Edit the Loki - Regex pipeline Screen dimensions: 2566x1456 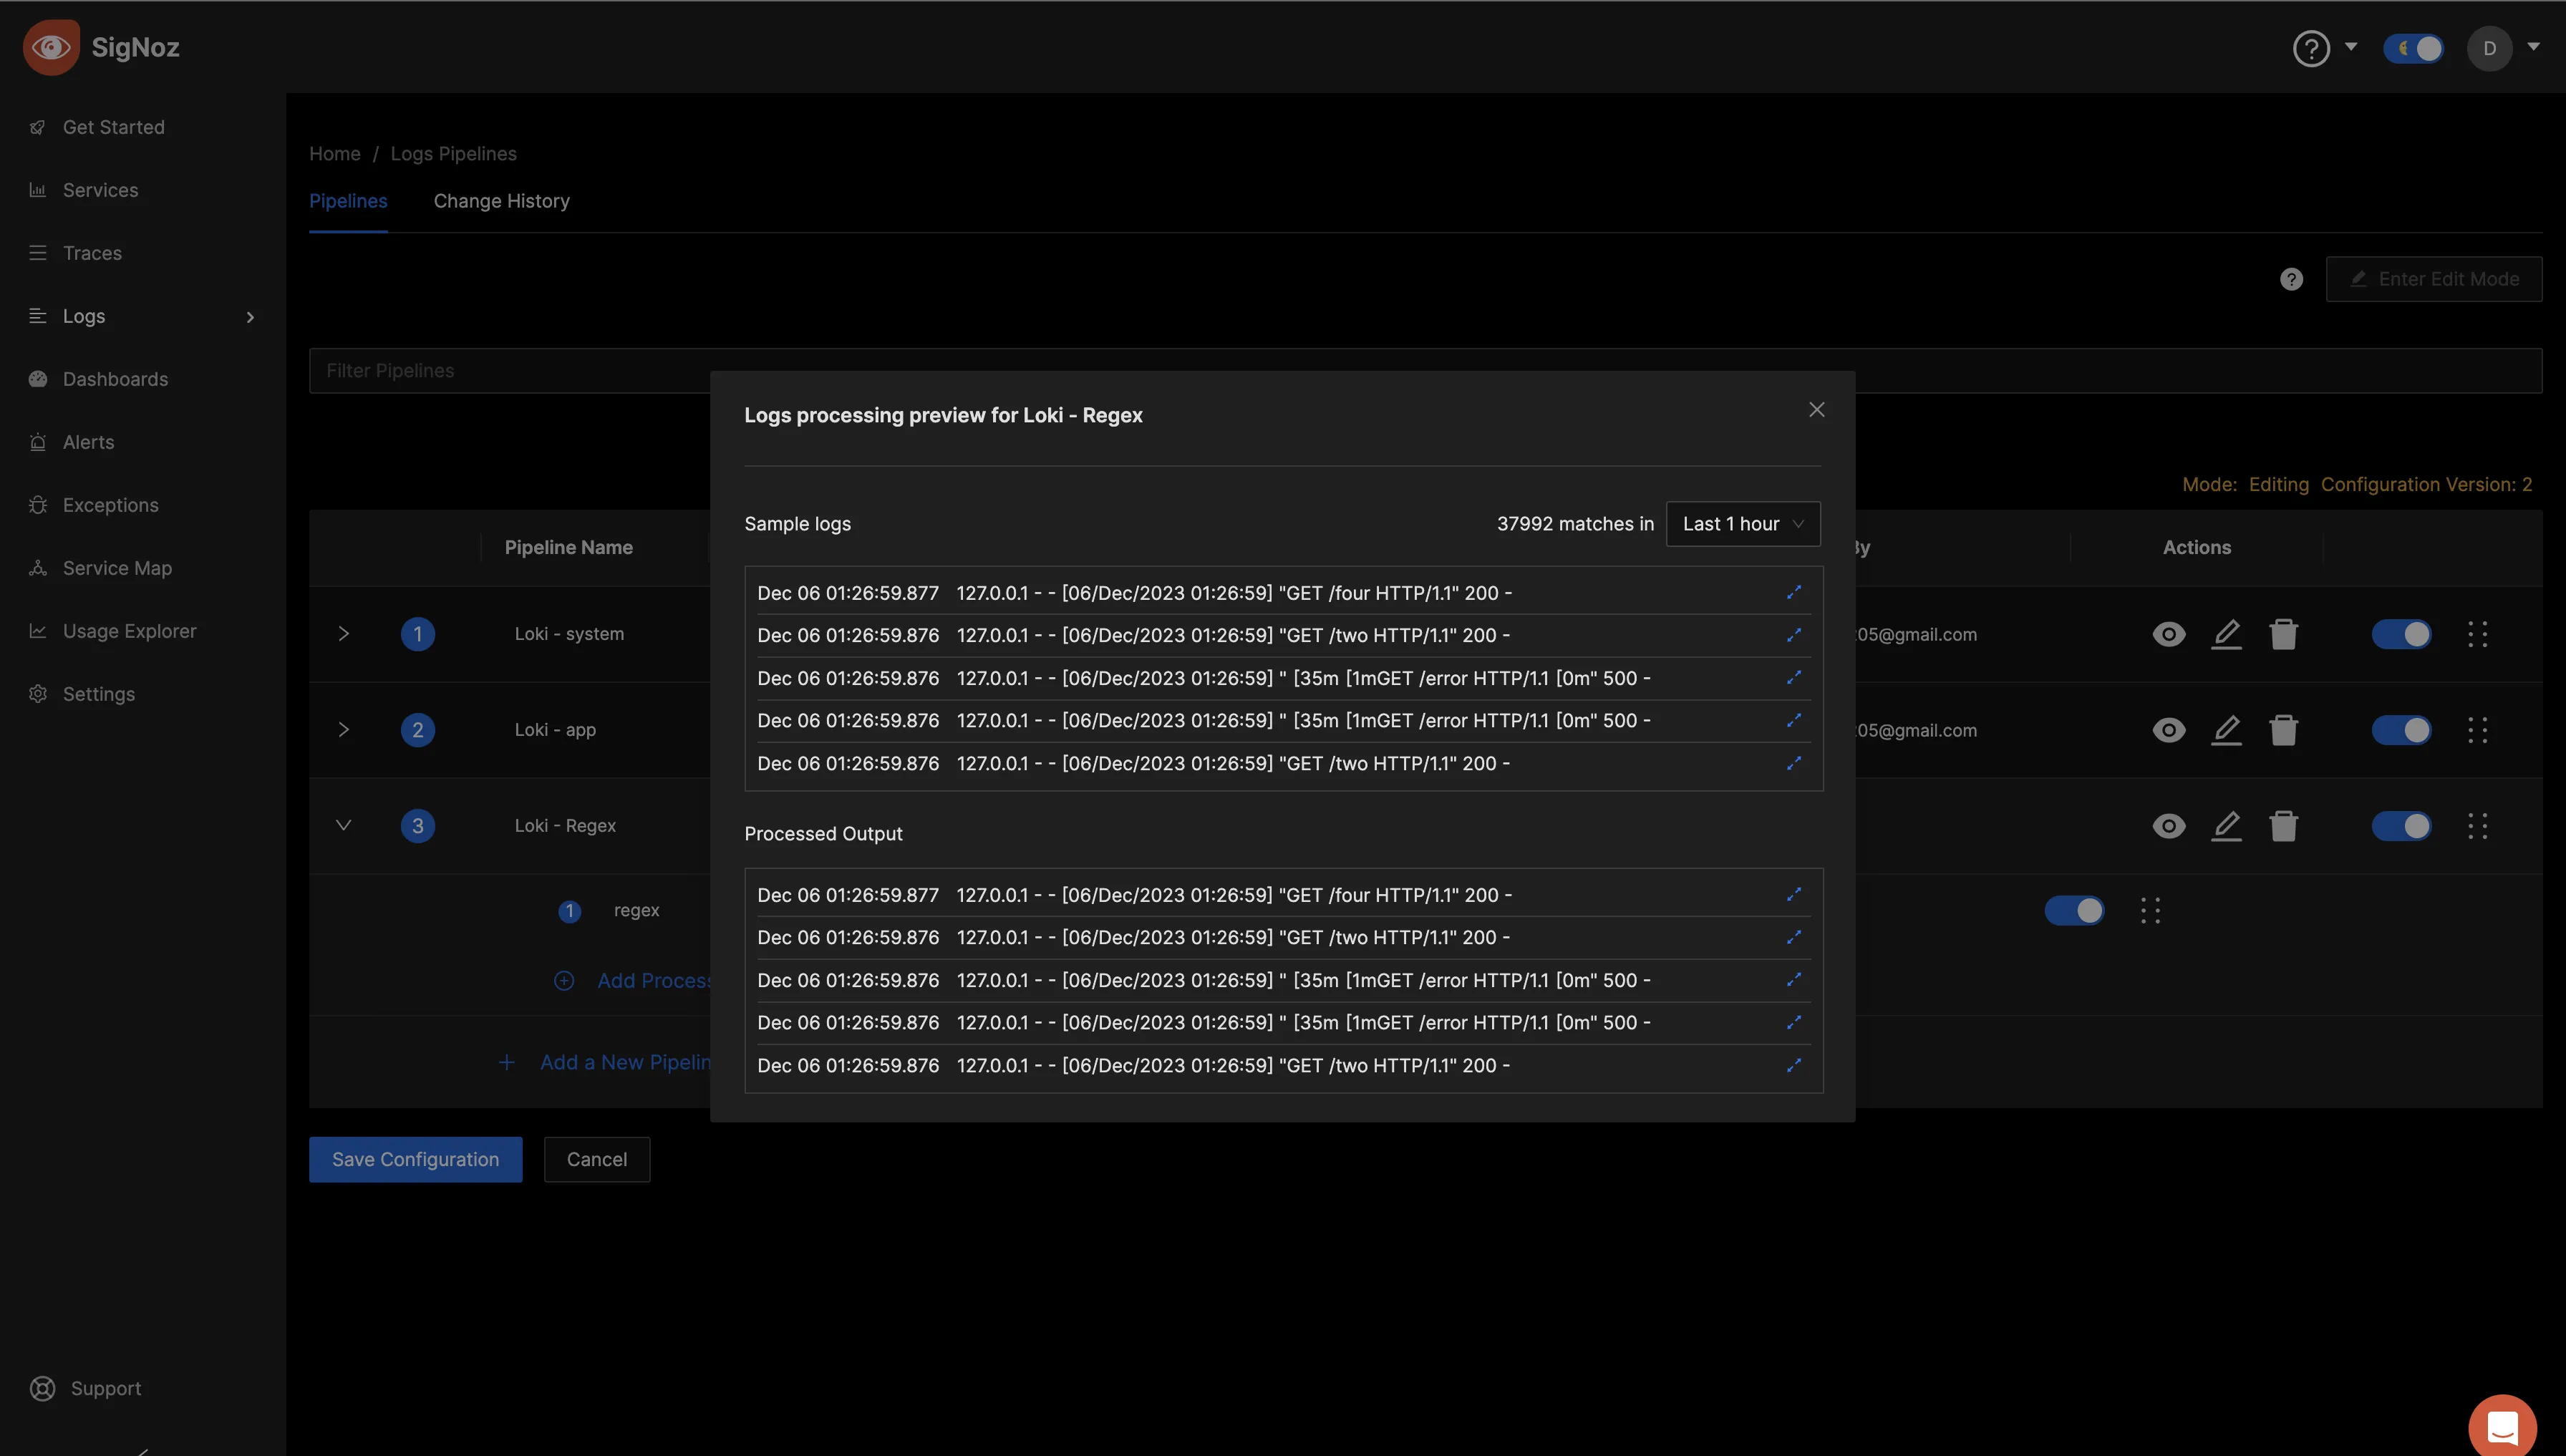tap(2225, 826)
